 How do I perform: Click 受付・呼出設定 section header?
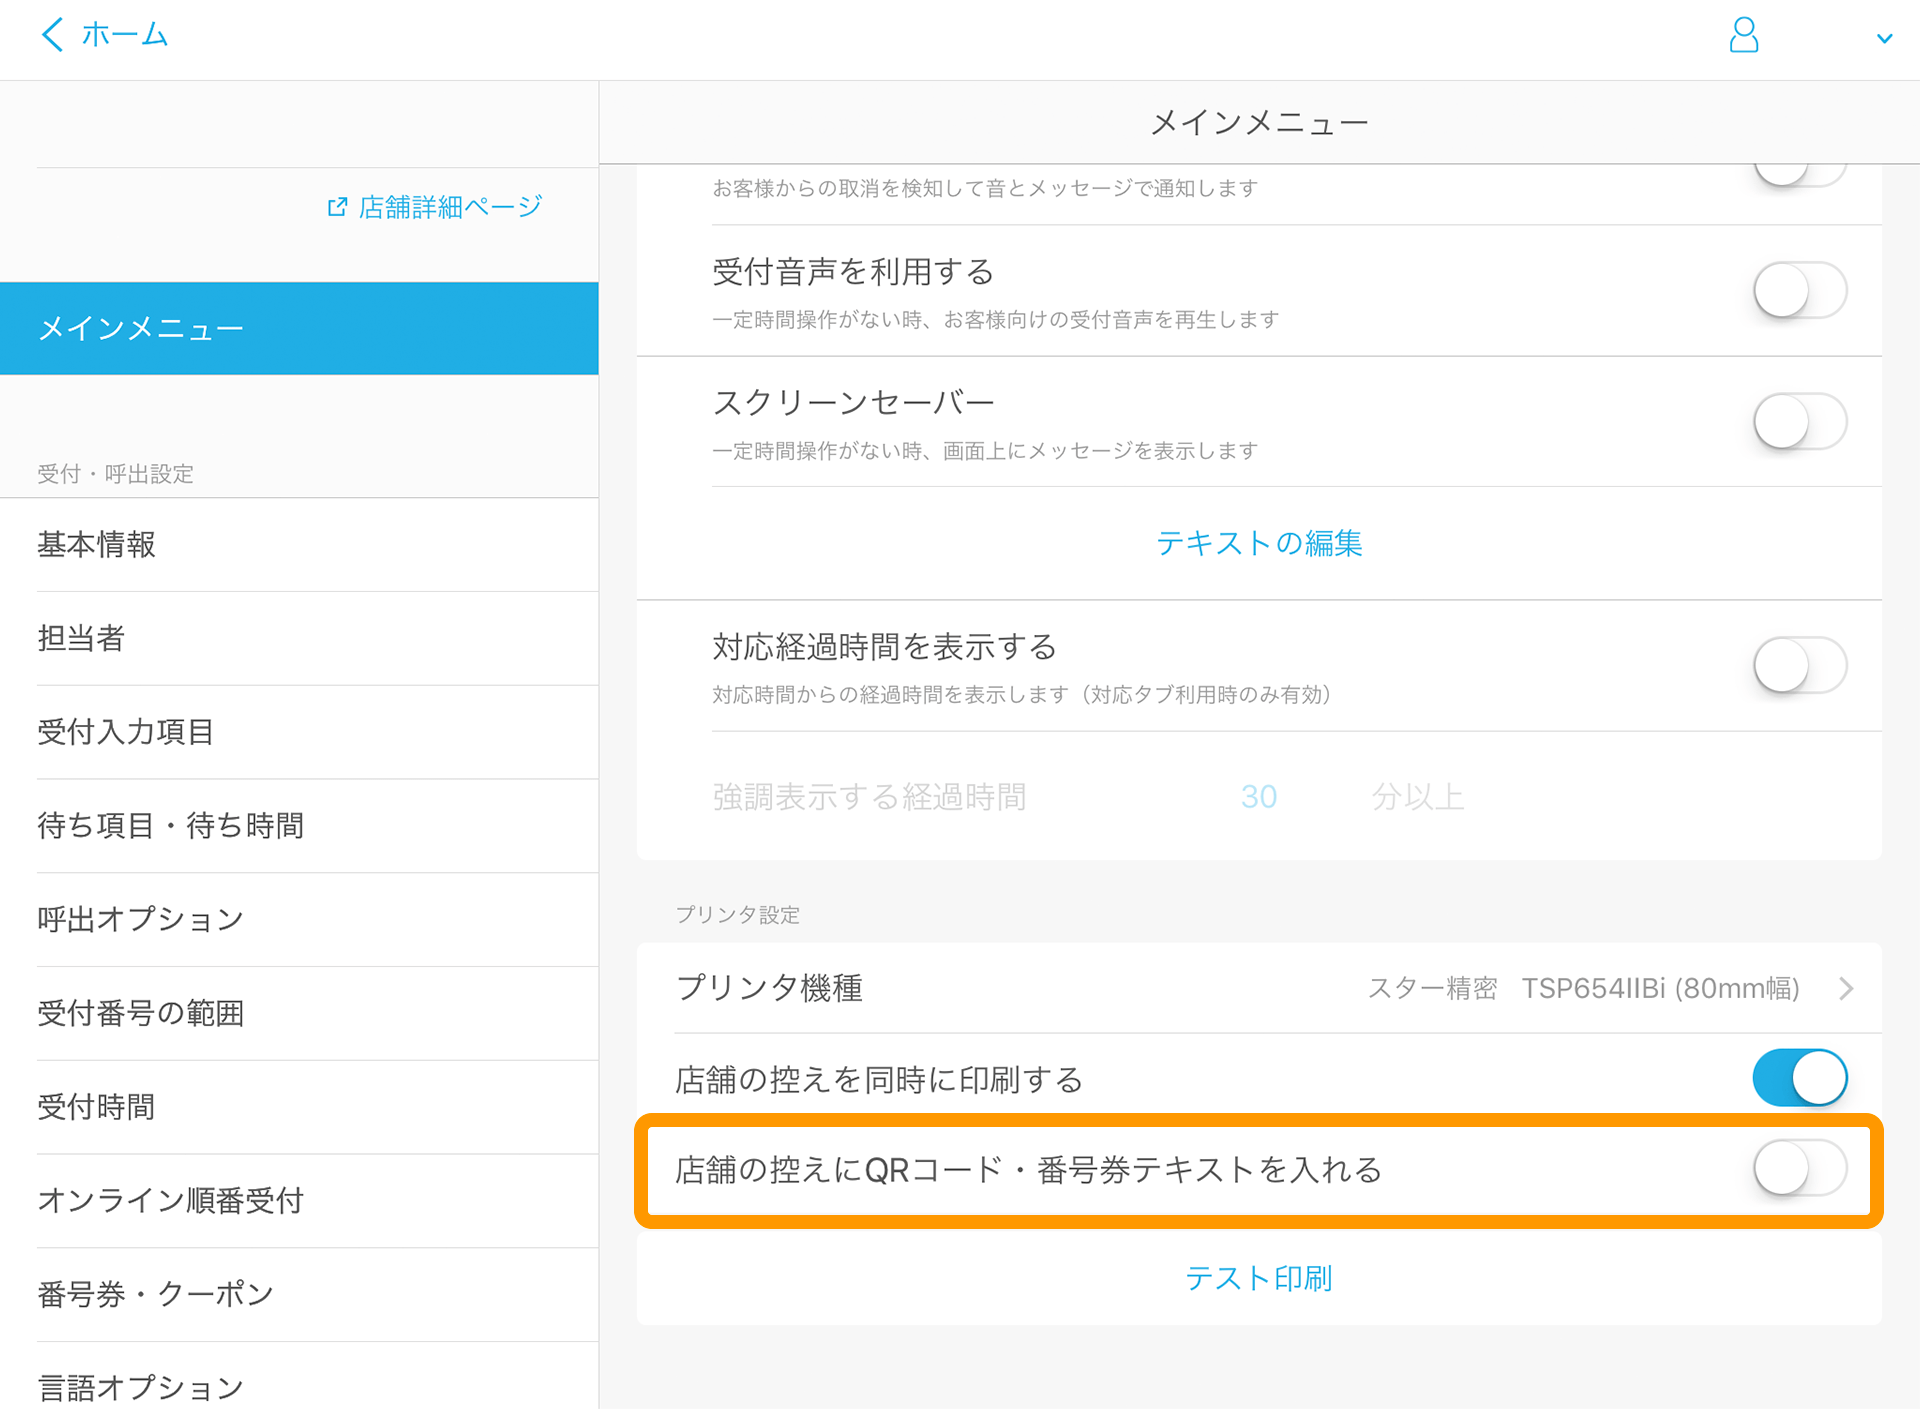(x=115, y=474)
